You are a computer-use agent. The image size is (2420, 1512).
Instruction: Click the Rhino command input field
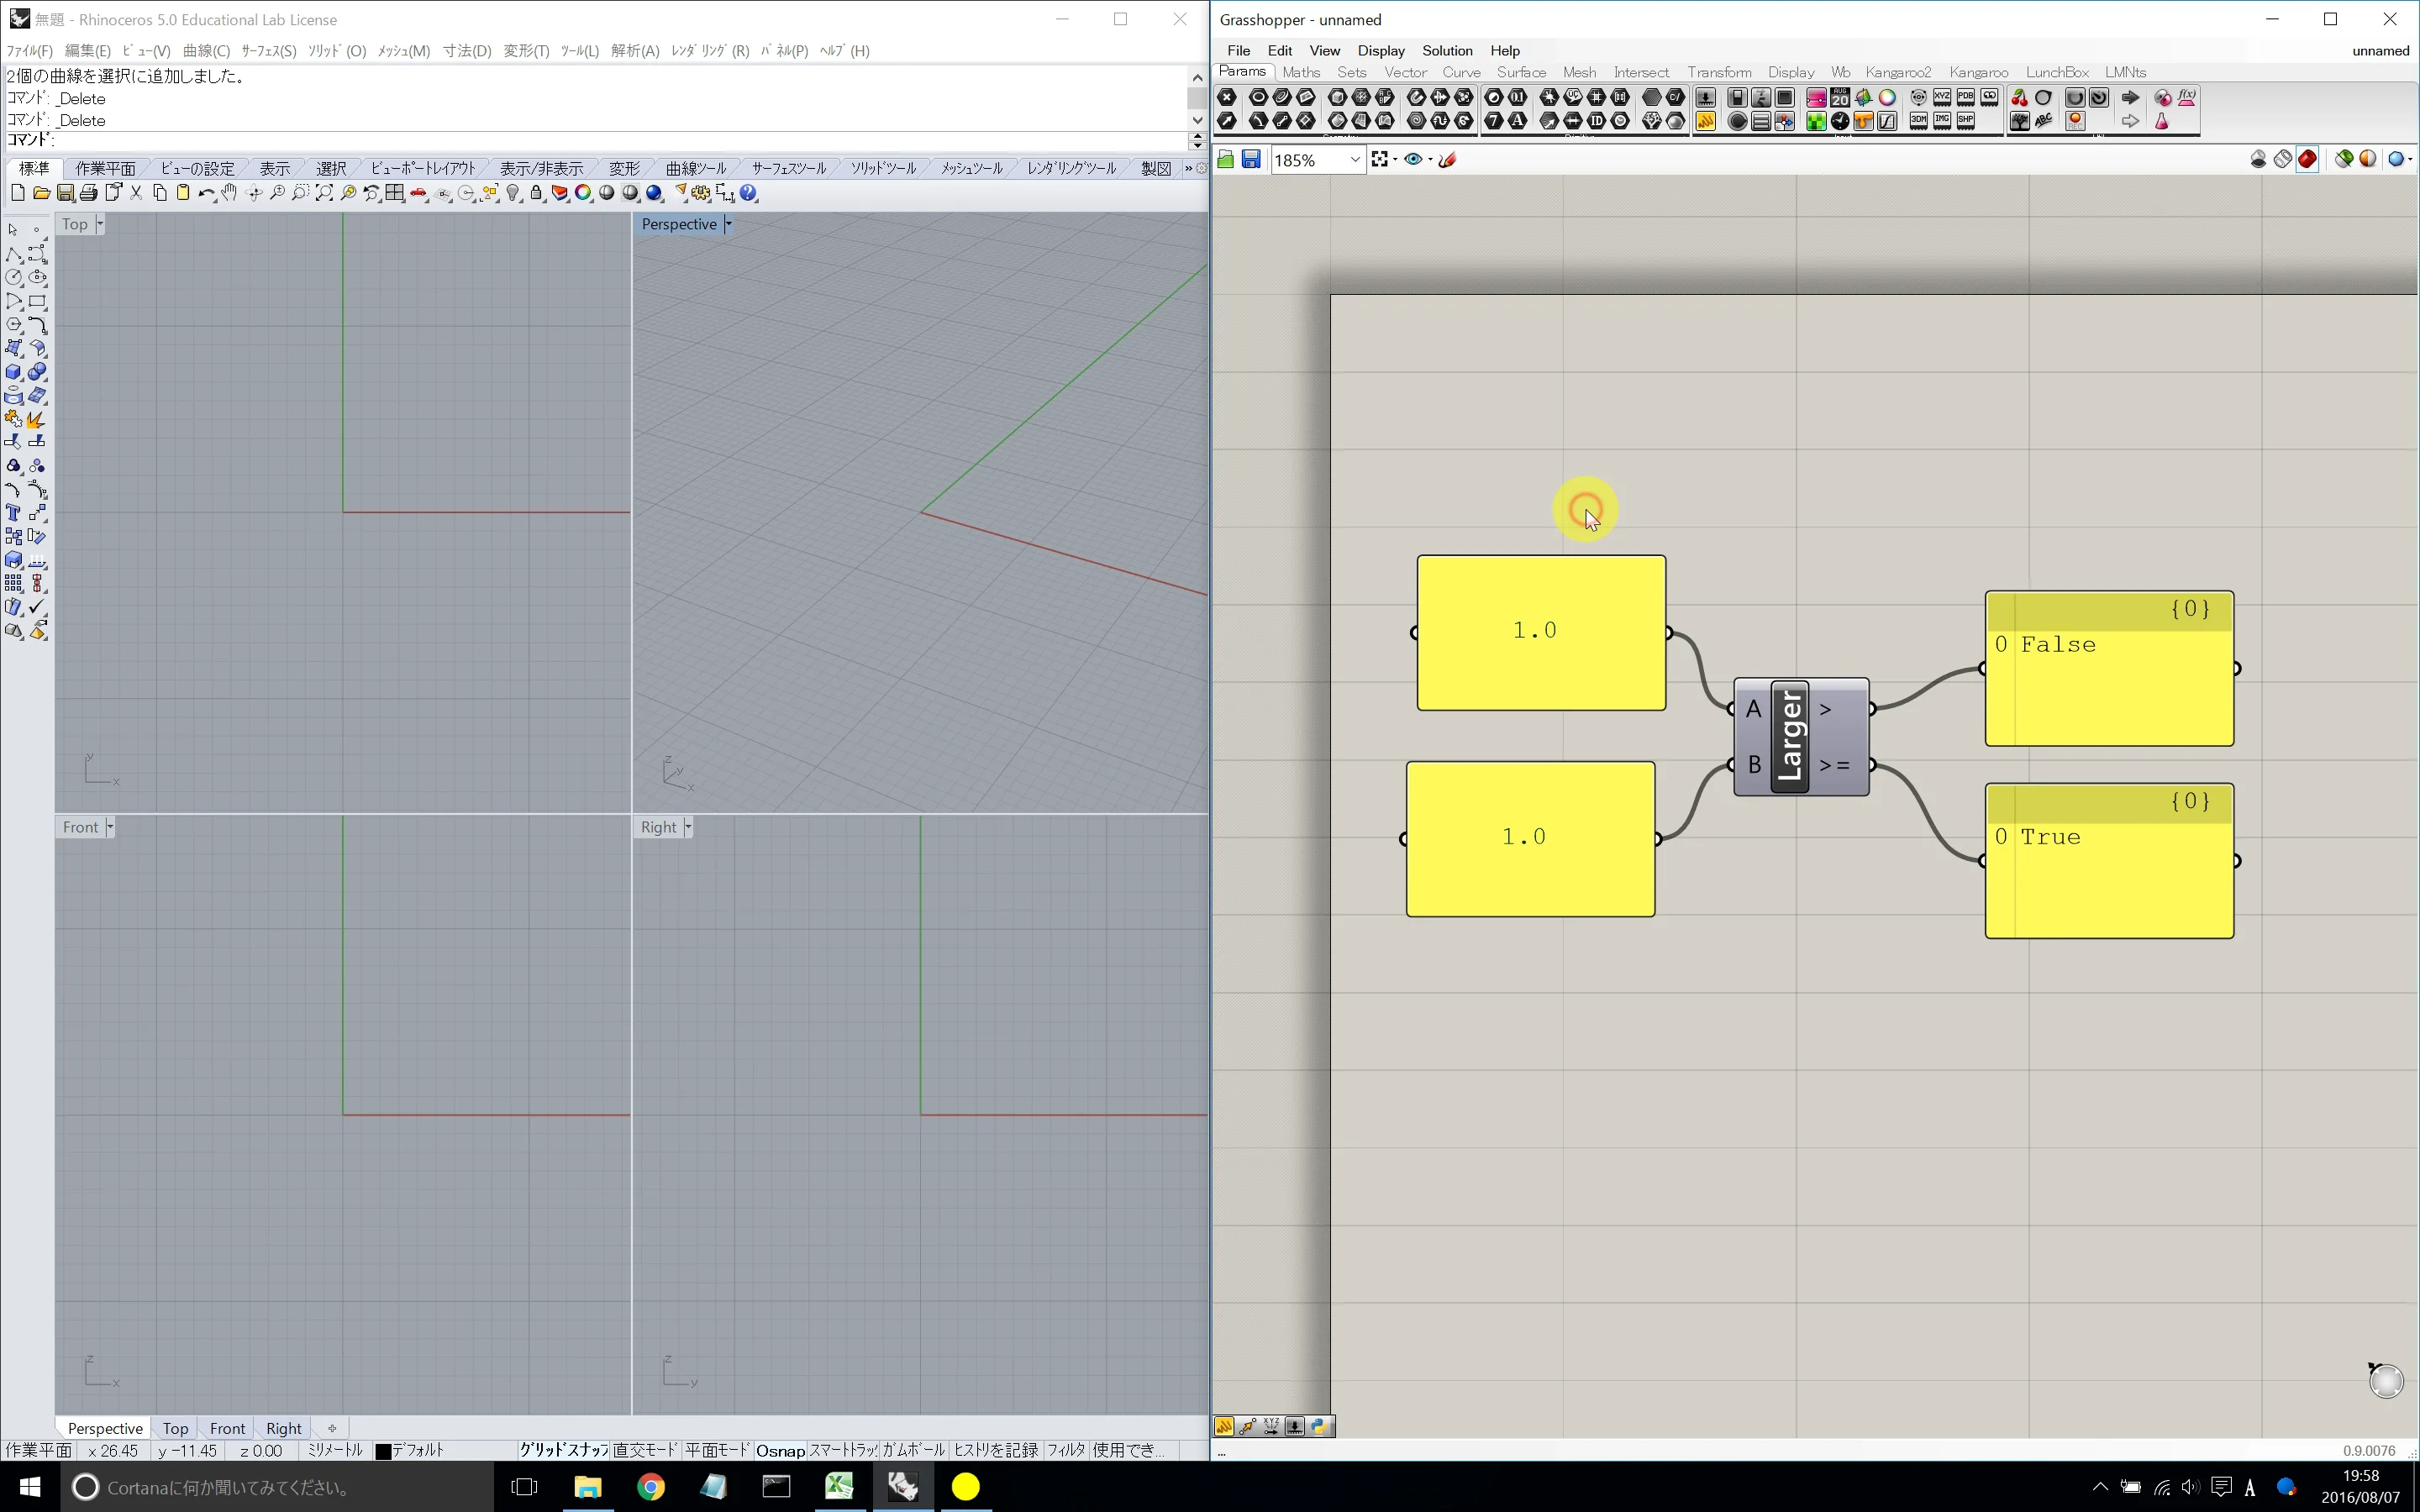[x=620, y=140]
